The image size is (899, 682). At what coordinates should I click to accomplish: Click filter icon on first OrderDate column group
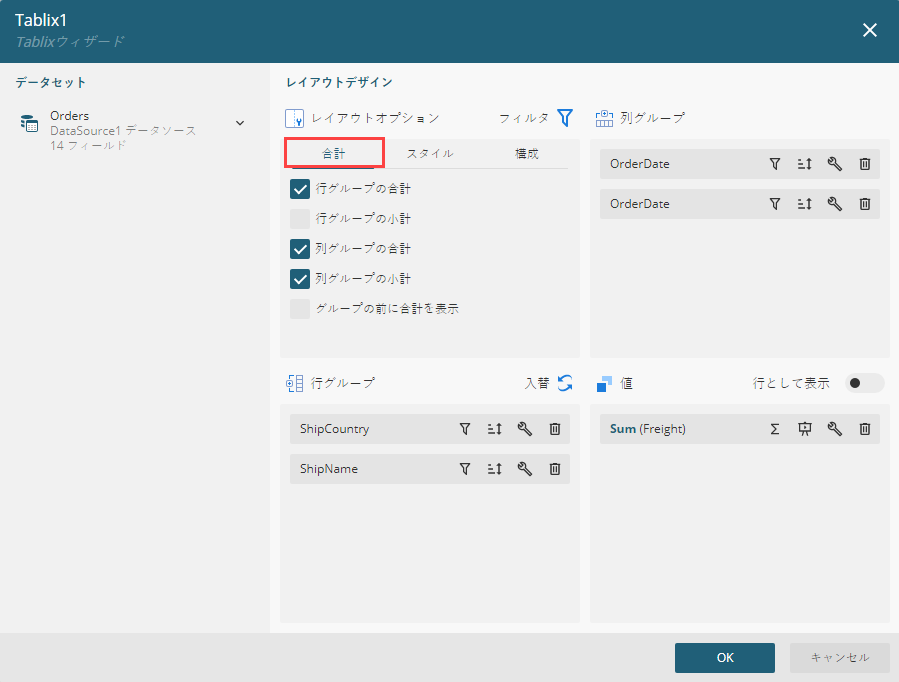pyautogui.click(x=774, y=164)
